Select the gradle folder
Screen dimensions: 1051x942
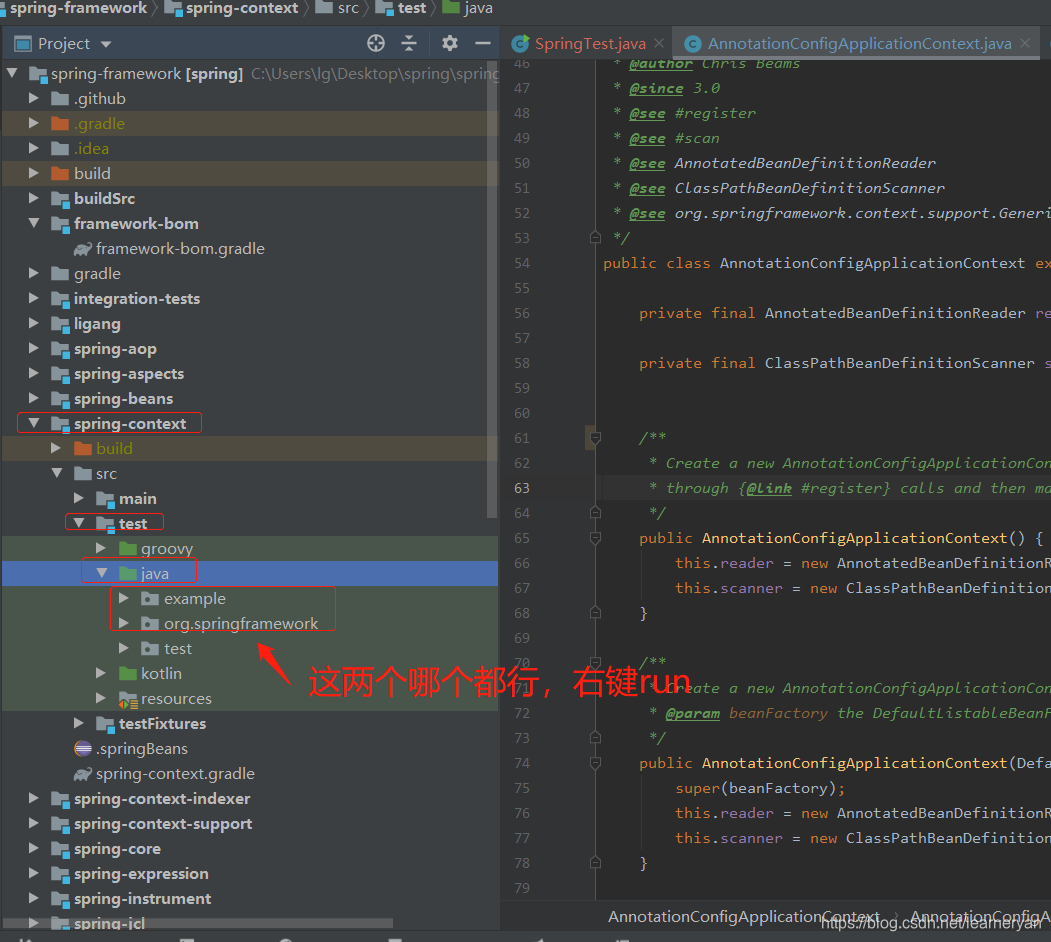point(97,274)
